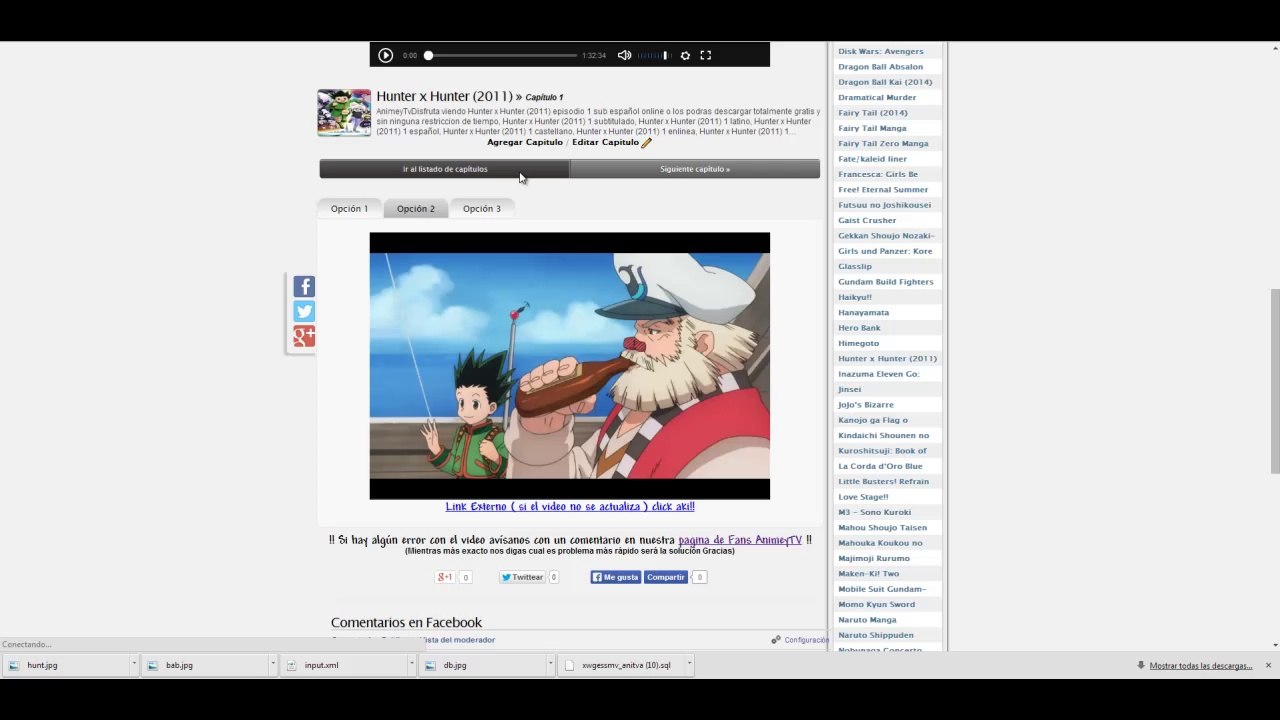This screenshot has width=1280, height=720.
Task: Click Agregar Capitulo link
Action: (525, 142)
